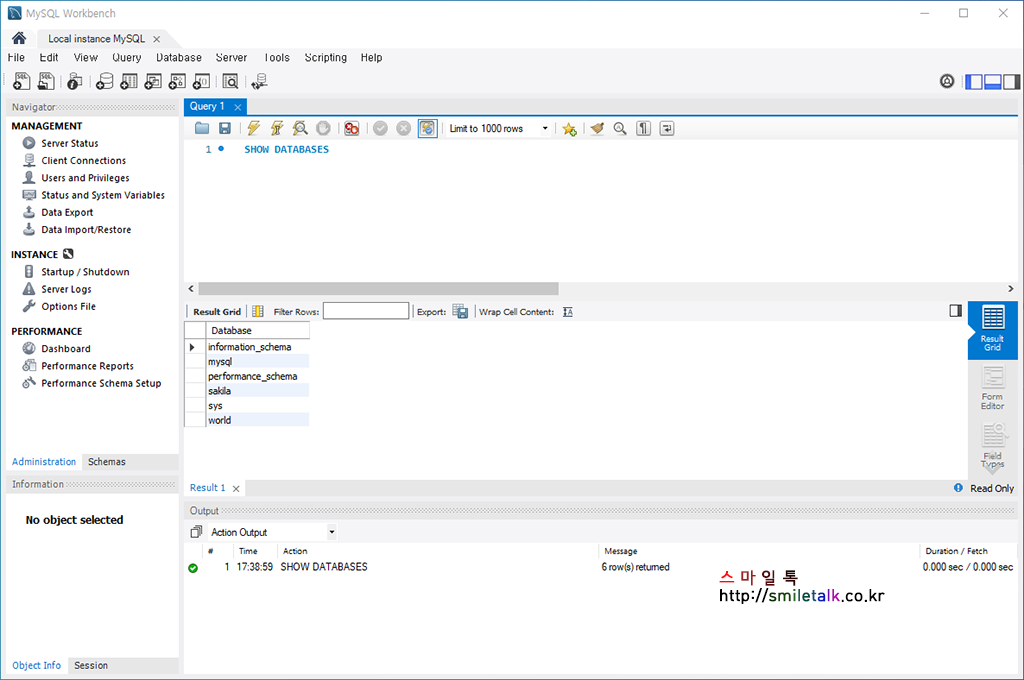Open the Scripting menu
This screenshot has width=1024, height=680.
pos(326,57)
